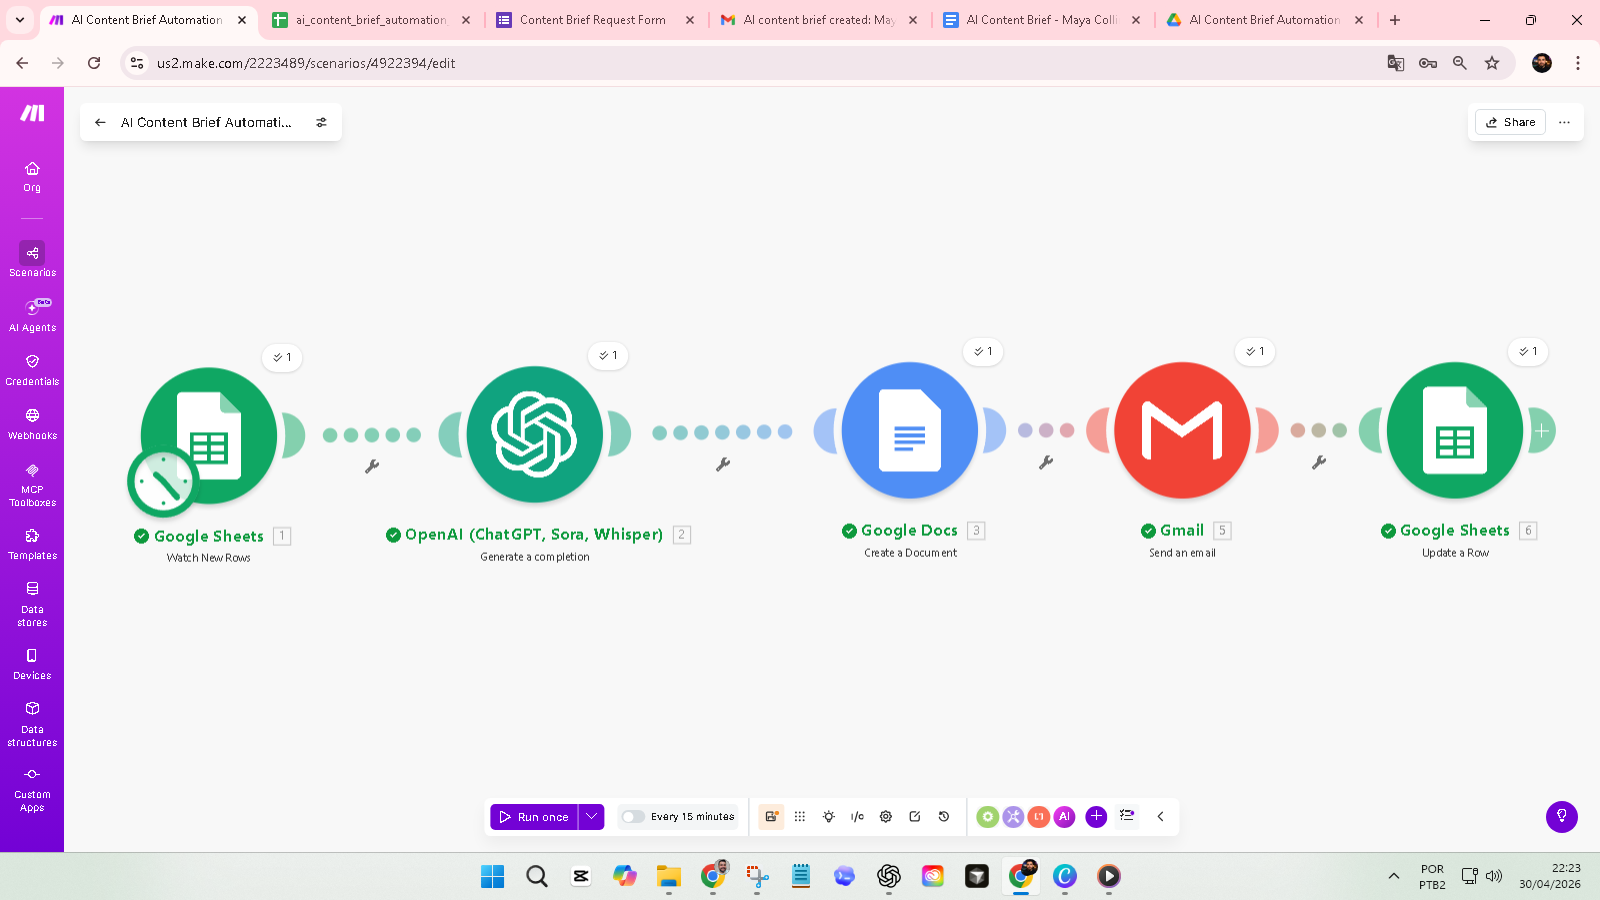This screenshot has height=900, width=1600.
Task: Open Custom Apps in the sidebar
Action: click(x=32, y=789)
